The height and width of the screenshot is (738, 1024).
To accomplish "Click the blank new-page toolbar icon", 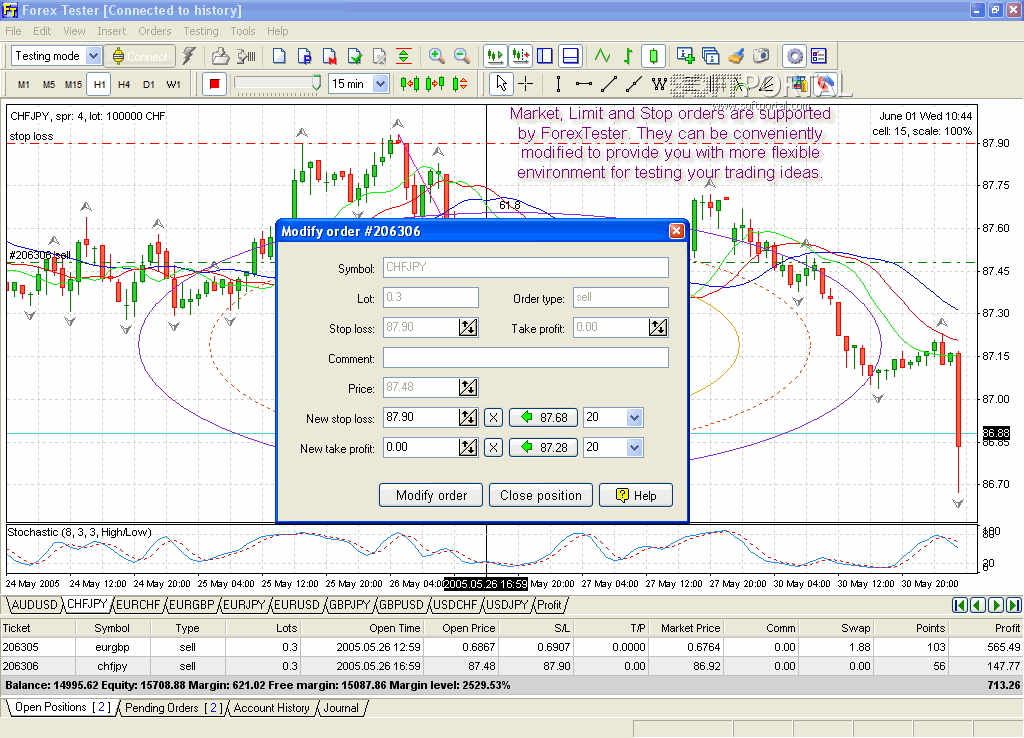I will click(x=279, y=56).
